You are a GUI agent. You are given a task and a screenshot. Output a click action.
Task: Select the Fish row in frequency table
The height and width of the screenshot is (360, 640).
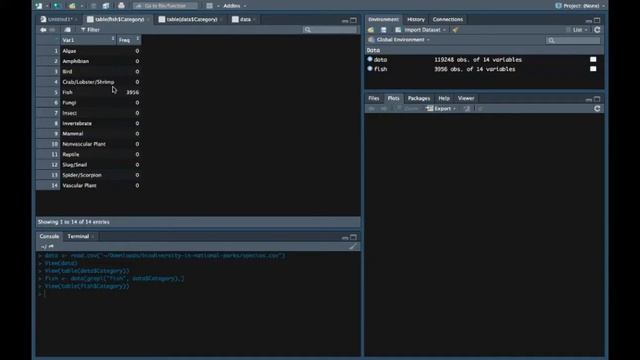point(89,92)
